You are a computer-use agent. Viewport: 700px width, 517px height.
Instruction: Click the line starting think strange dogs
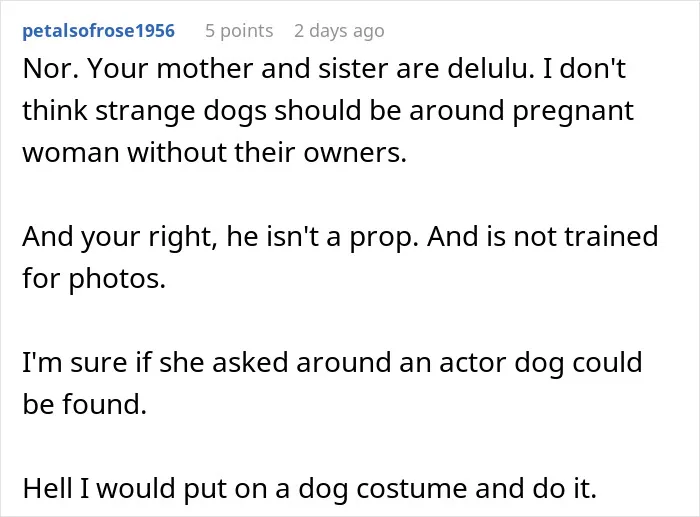[x=328, y=111]
